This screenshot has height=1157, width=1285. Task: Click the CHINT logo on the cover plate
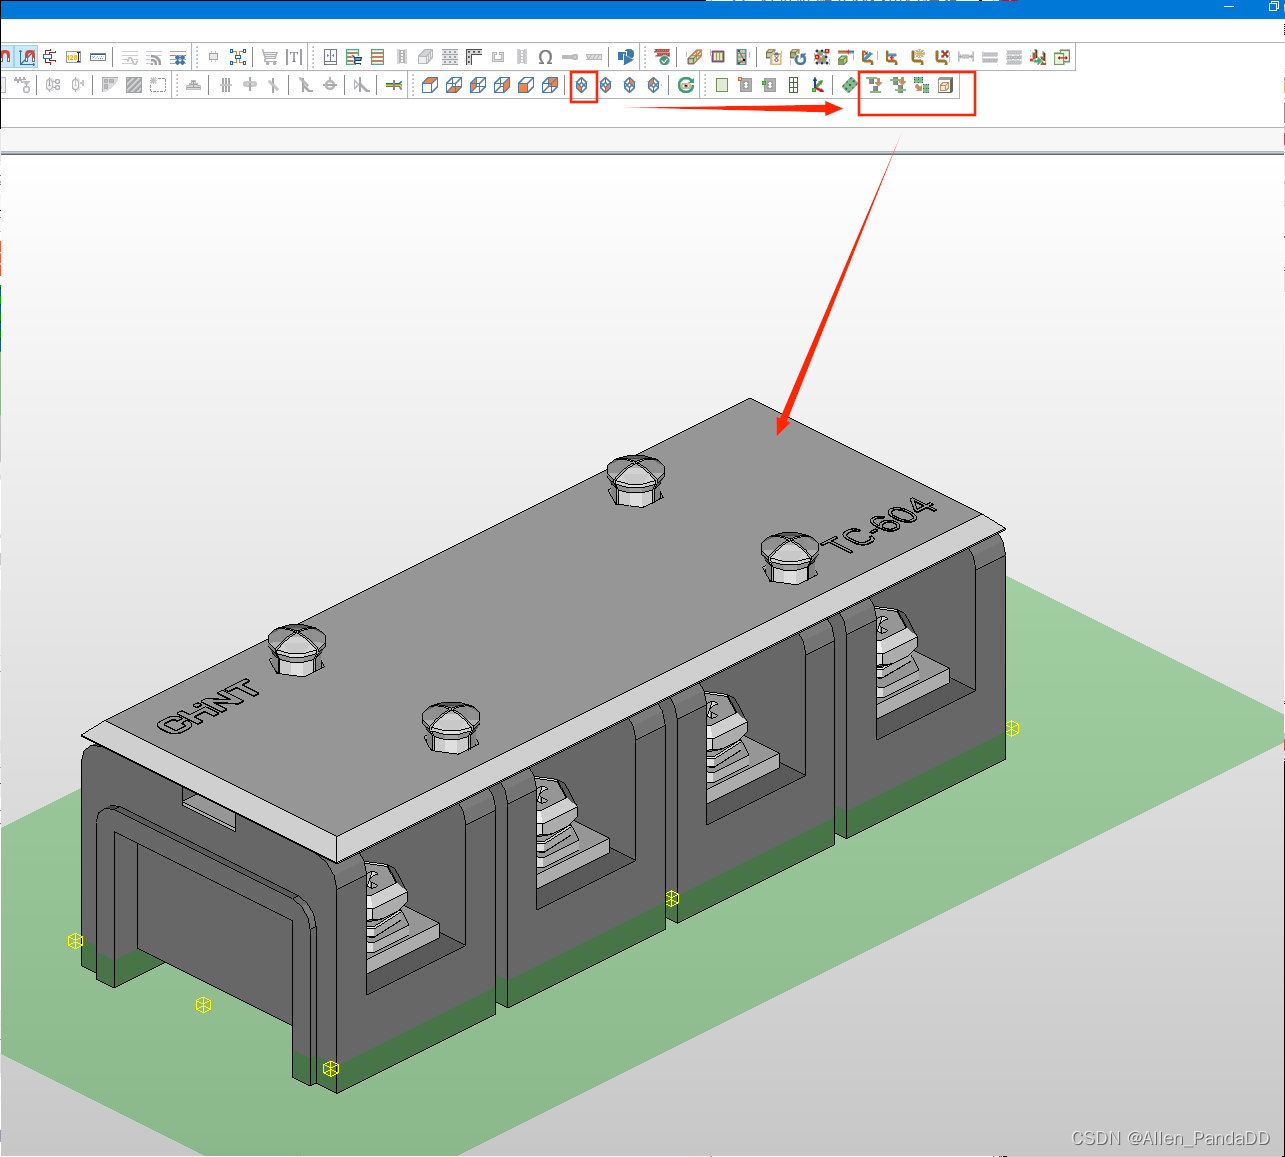click(x=208, y=706)
